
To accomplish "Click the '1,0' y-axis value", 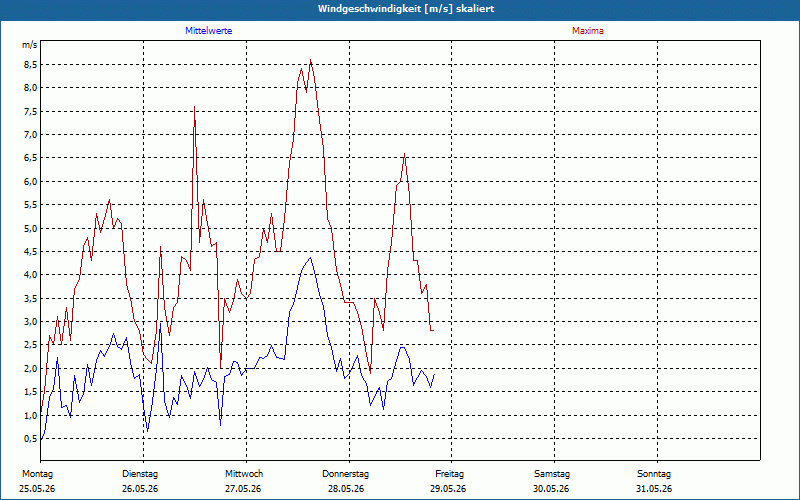I will coord(31,415).
